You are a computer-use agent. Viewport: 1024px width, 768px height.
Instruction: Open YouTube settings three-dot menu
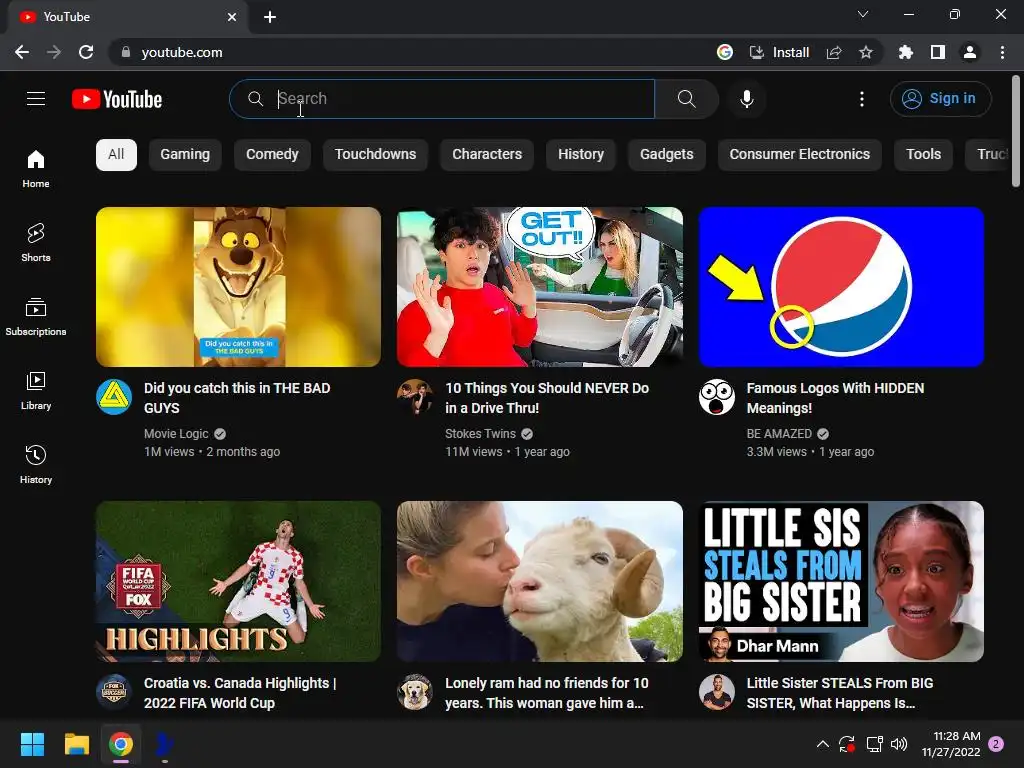coord(861,99)
